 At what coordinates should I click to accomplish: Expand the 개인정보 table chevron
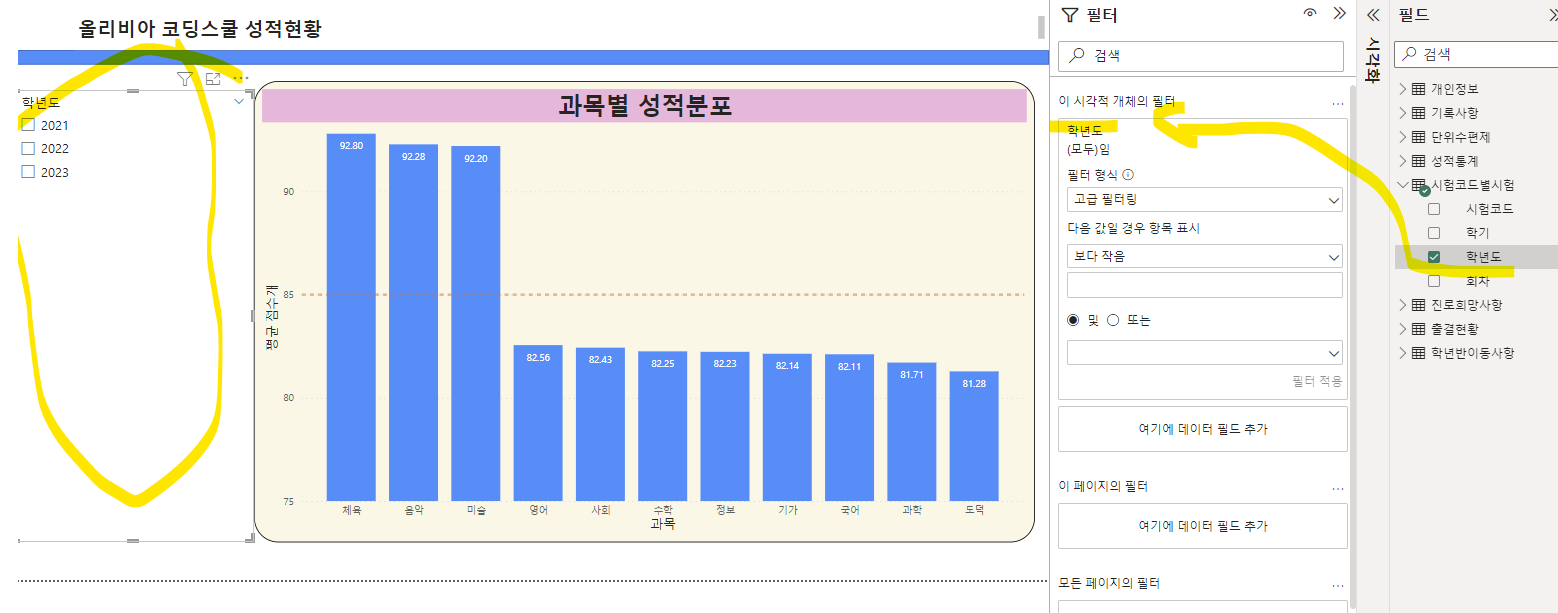(1402, 89)
